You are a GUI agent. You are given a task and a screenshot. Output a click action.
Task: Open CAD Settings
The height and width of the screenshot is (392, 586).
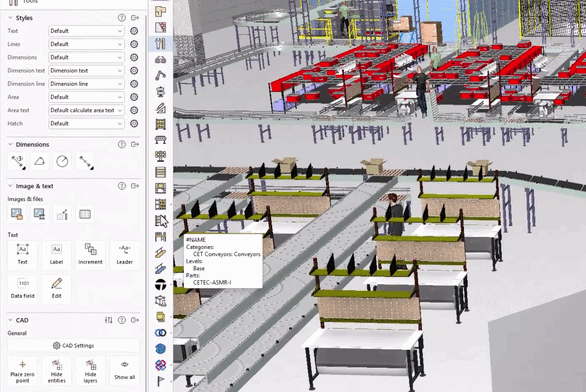(73, 346)
